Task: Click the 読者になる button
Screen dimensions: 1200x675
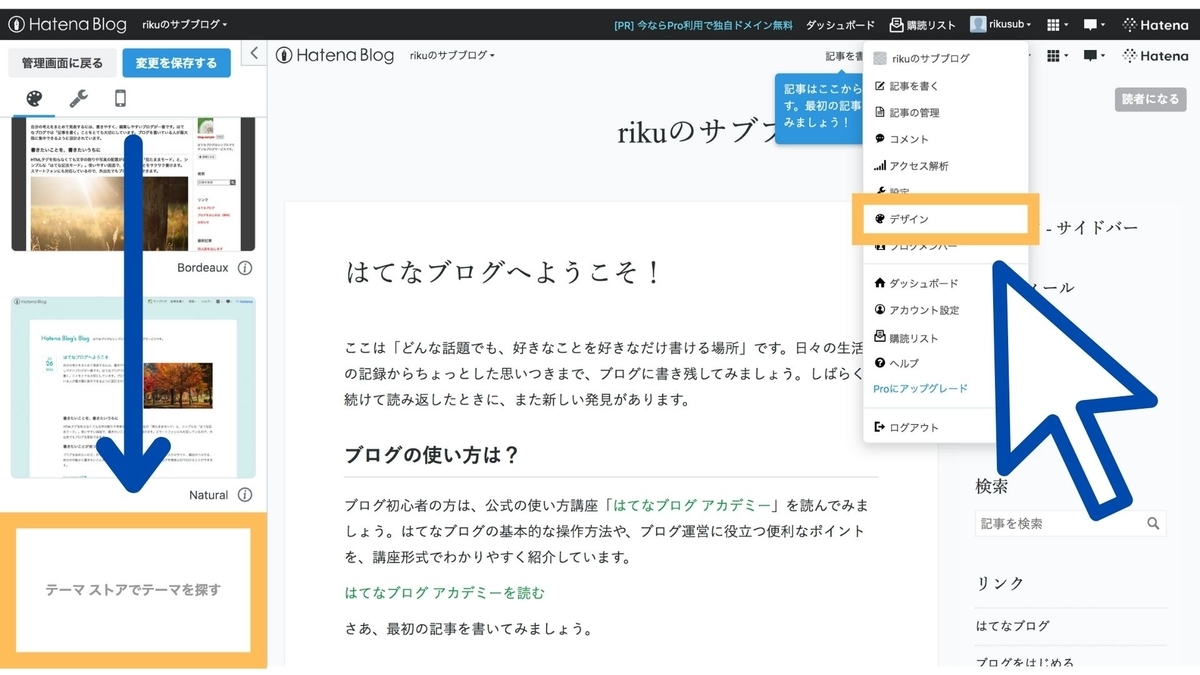Action: 1148,99
